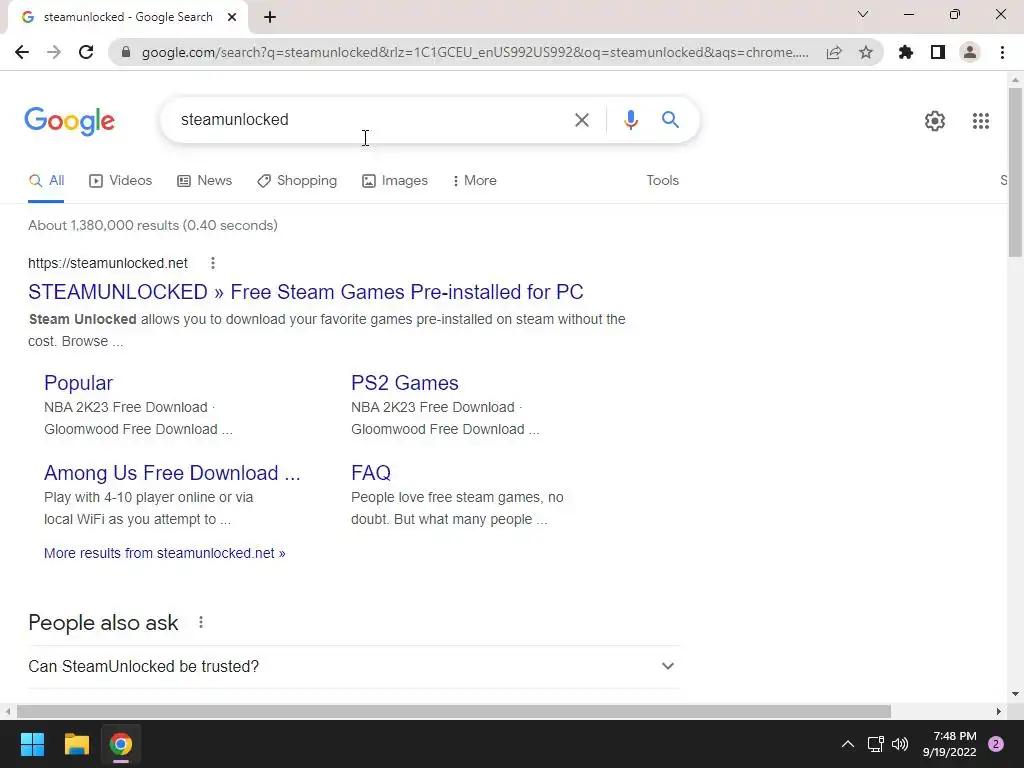Open Chrome's three-dot menu
Image resolution: width=1024 pixels, height=768 pixels.
(x=1002, y=52)
